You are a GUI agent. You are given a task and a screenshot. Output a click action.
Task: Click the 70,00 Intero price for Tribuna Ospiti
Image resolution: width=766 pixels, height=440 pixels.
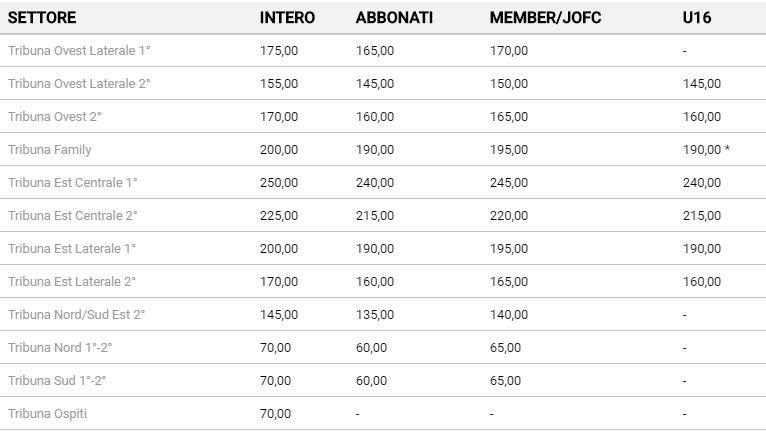click(x=275, y=414)
